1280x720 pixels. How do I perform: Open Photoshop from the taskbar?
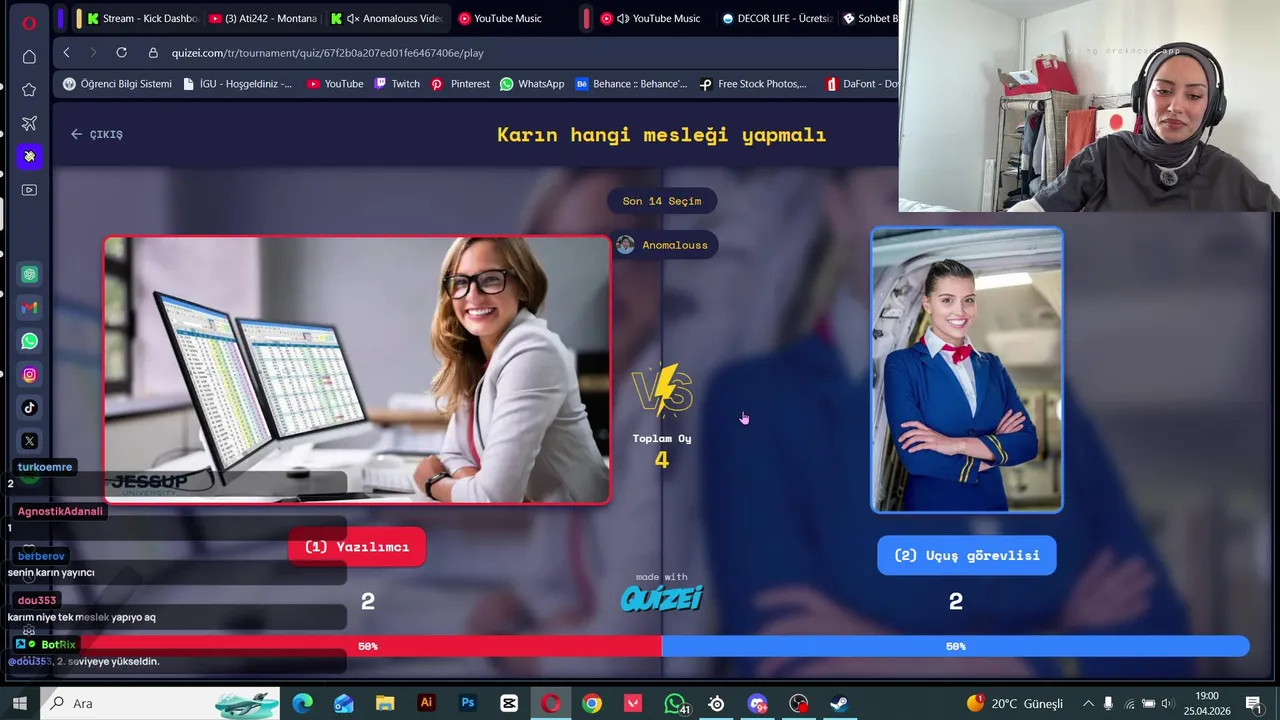tap(467, 703)
